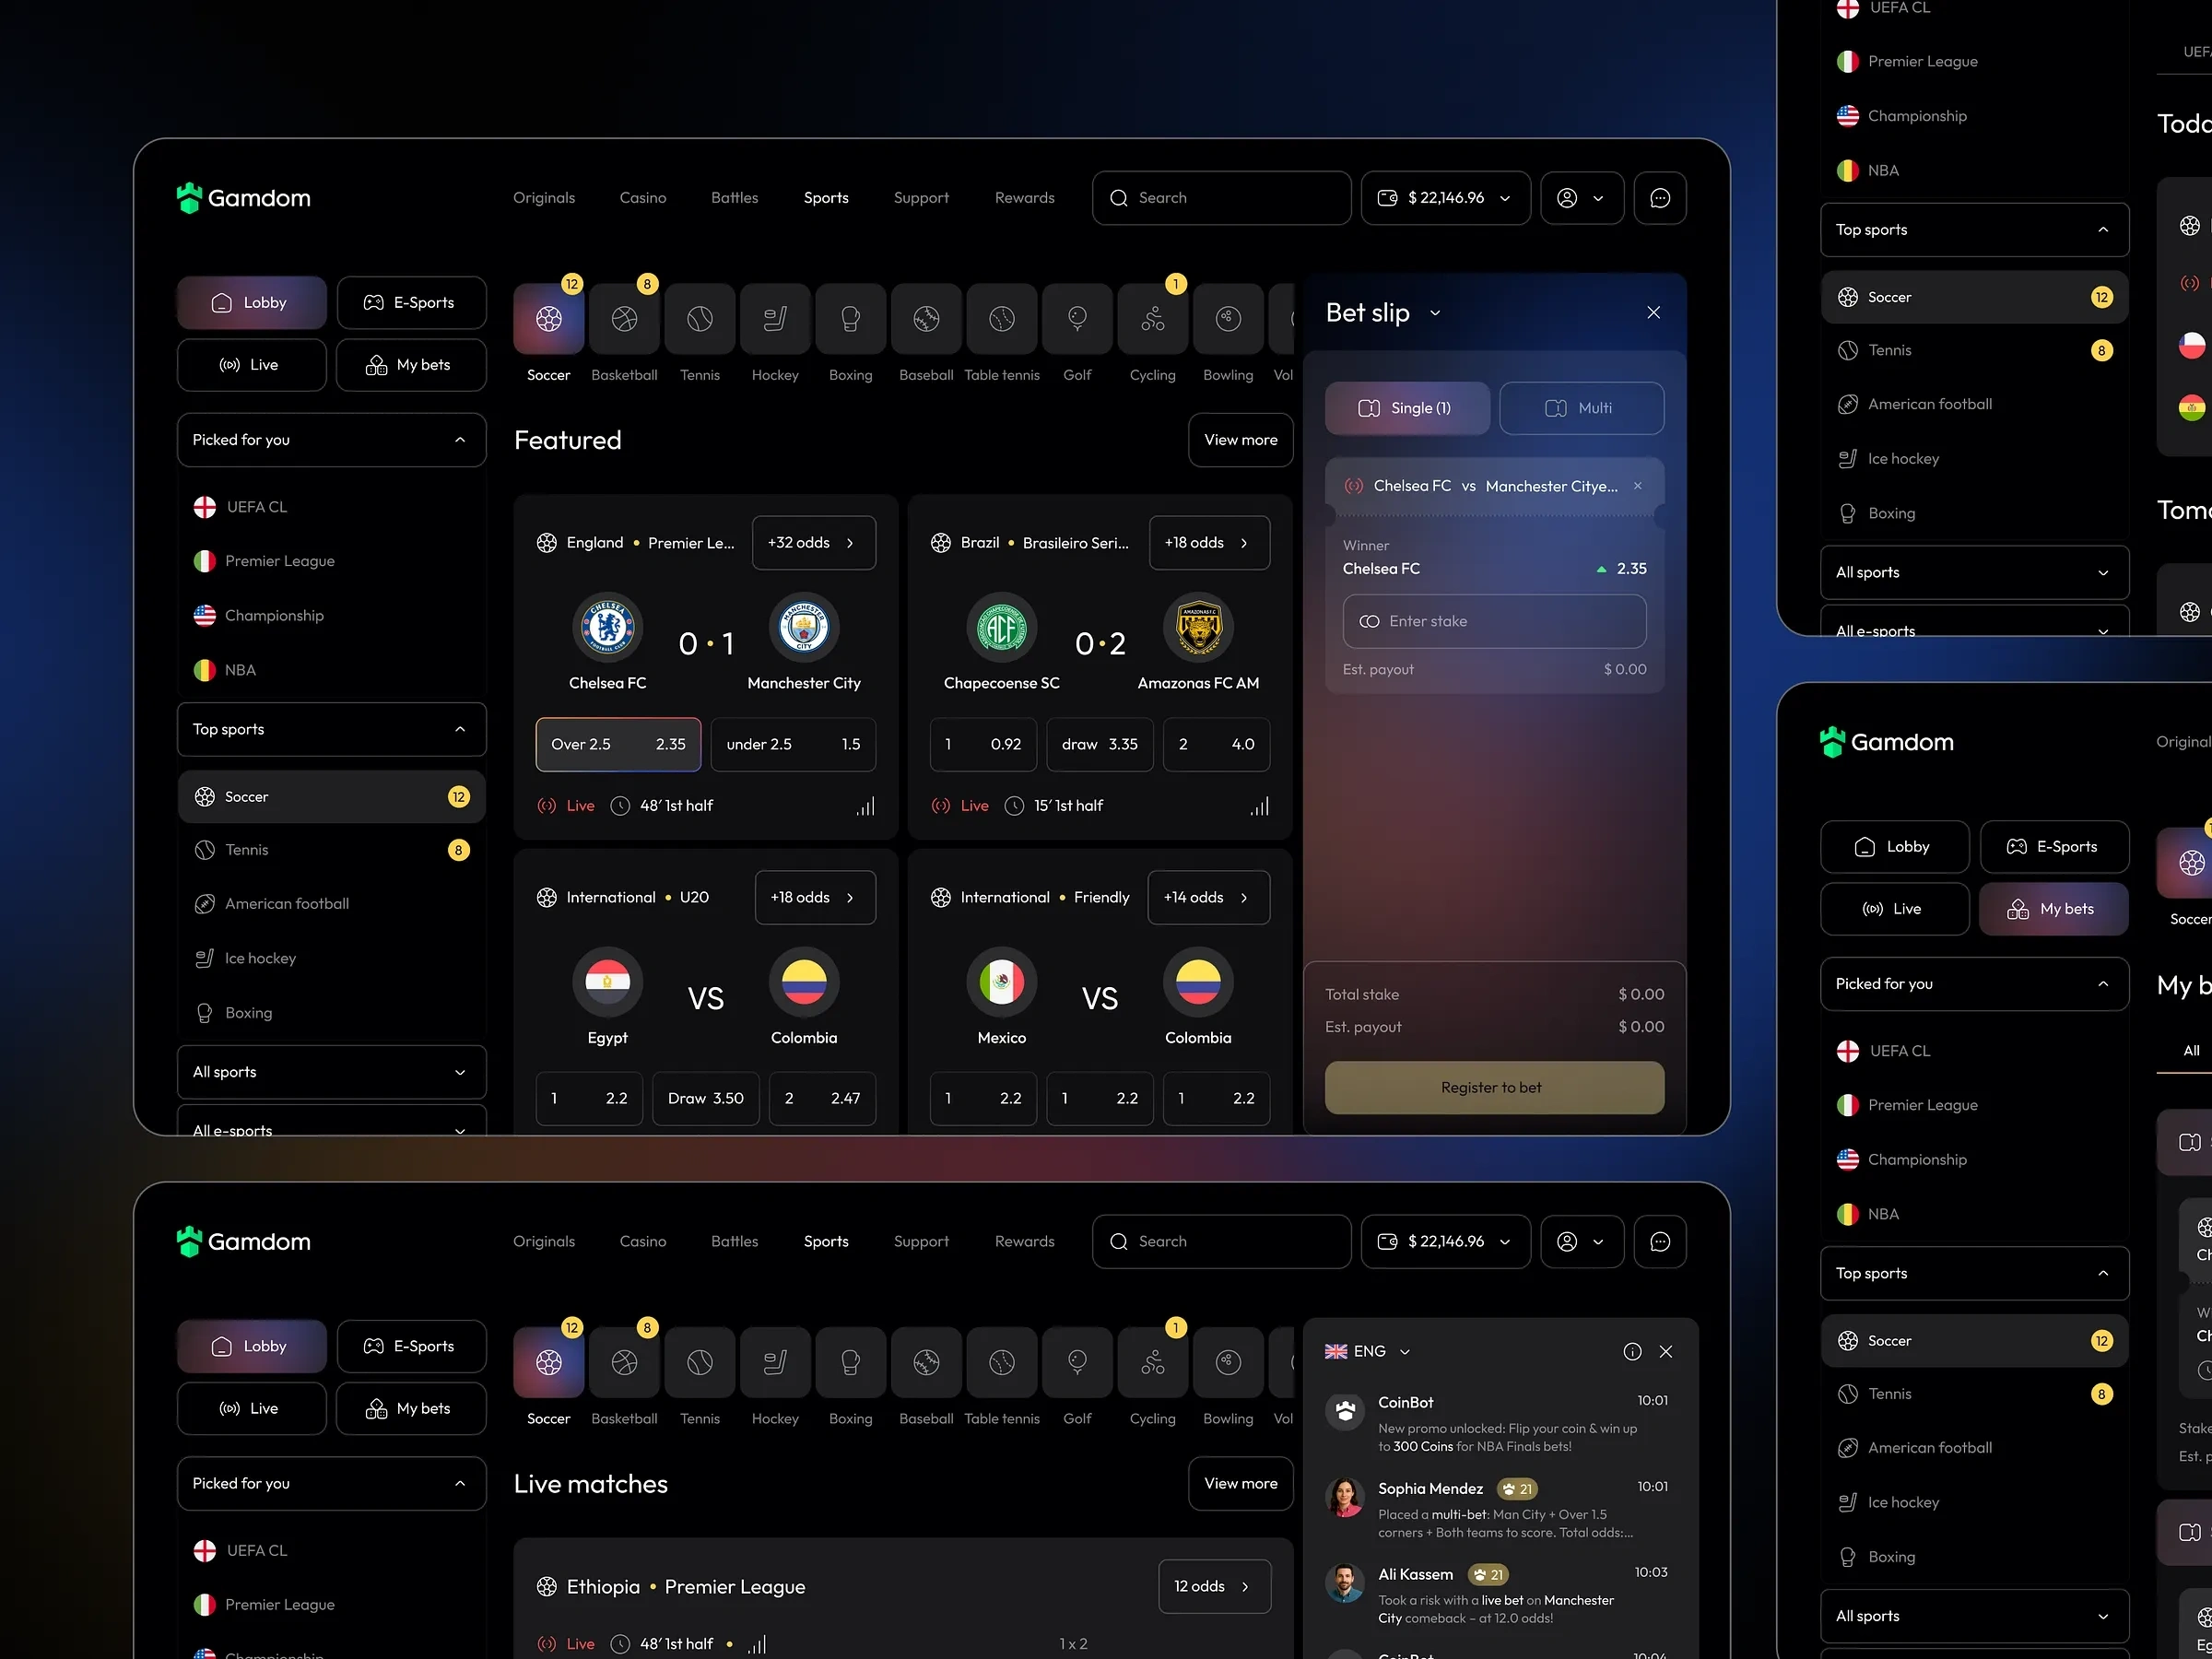Select the Golf sport icon in top panel
The width and height of the screenshot is (2212, 1659).
[1077, 319]
